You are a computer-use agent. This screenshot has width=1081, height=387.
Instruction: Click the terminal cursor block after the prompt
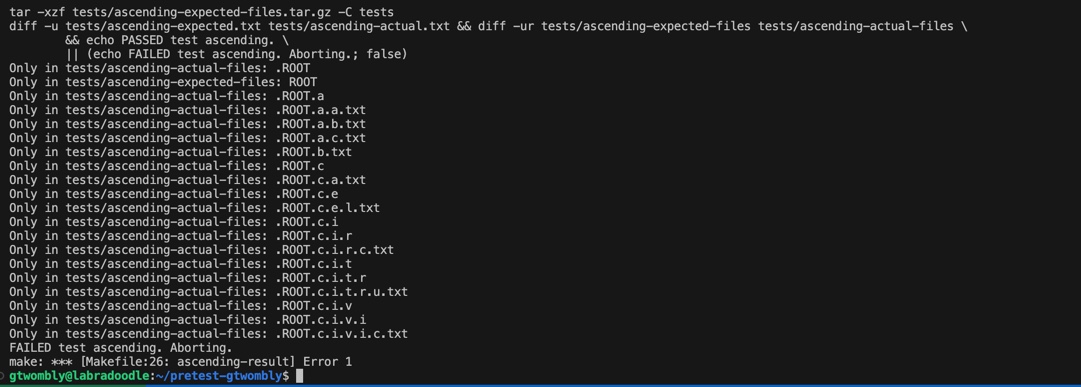pos(299,376)
